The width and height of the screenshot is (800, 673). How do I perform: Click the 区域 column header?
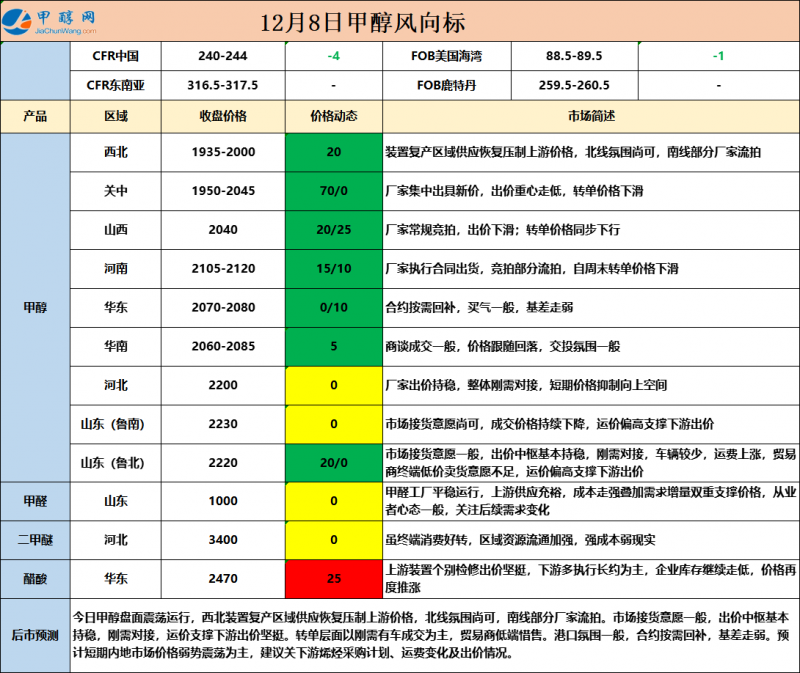tap(115, 116)
